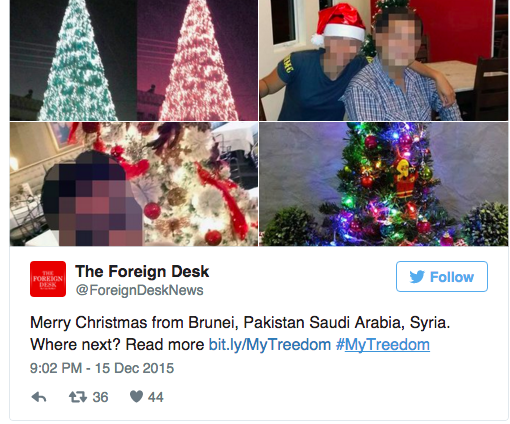Screen dimensions: 510x424
Task: Open the 9:02 PM - 15 Dec 2015 timestamp
Action: [x=102, y=368]
